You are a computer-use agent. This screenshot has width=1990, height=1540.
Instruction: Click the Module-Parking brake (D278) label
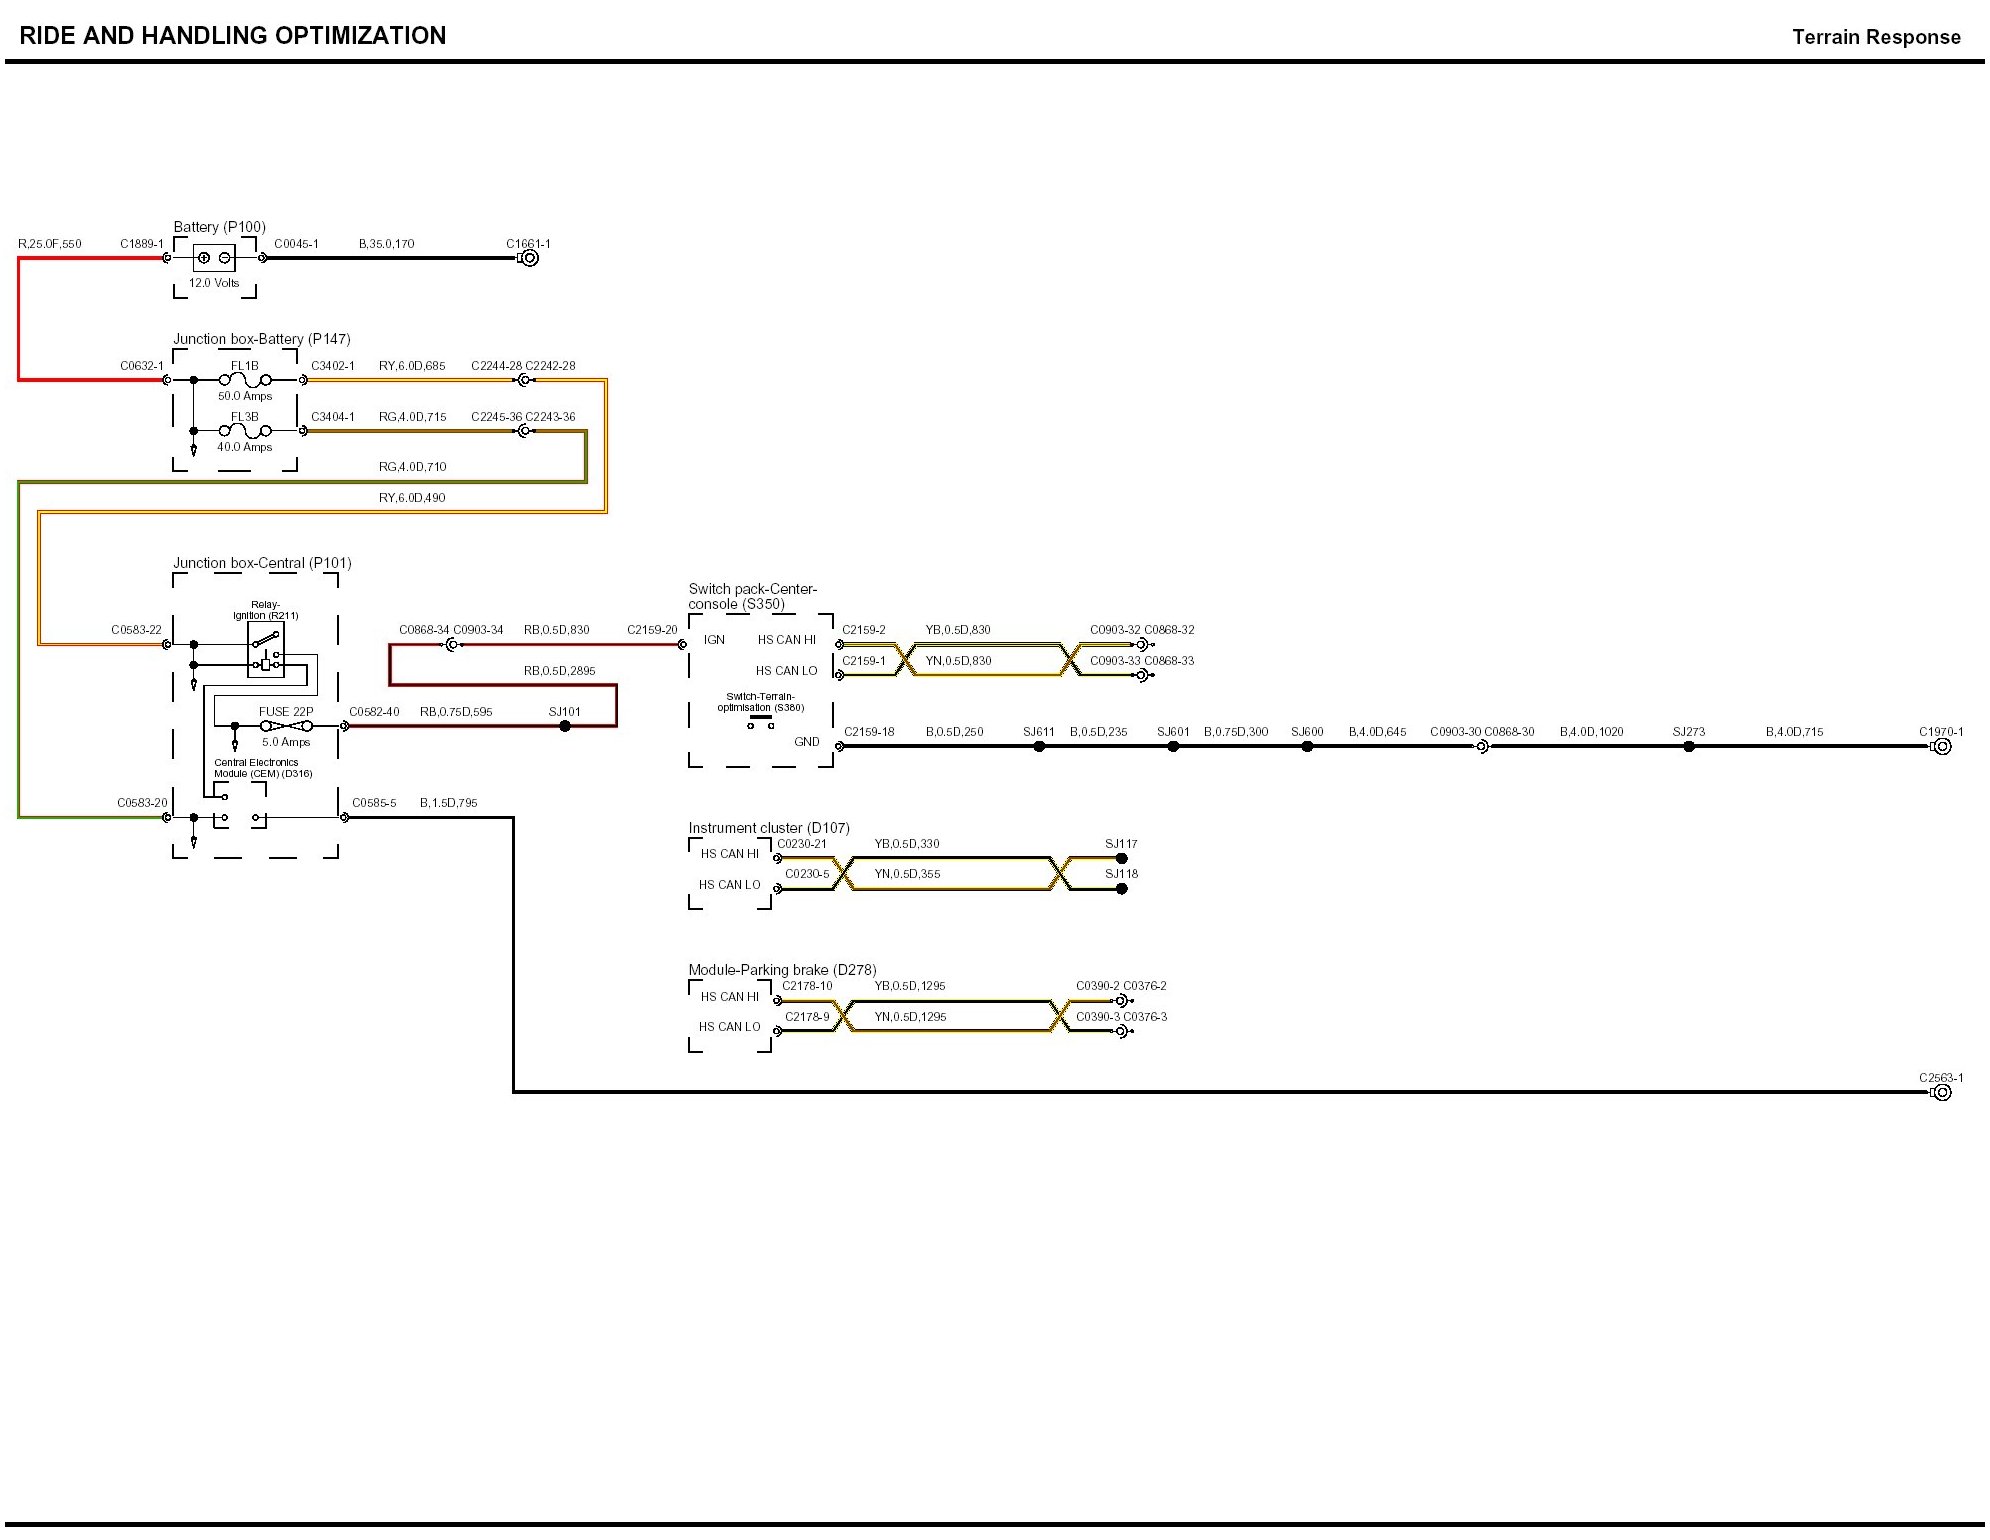pyautogui.click(x=782, y=970)
